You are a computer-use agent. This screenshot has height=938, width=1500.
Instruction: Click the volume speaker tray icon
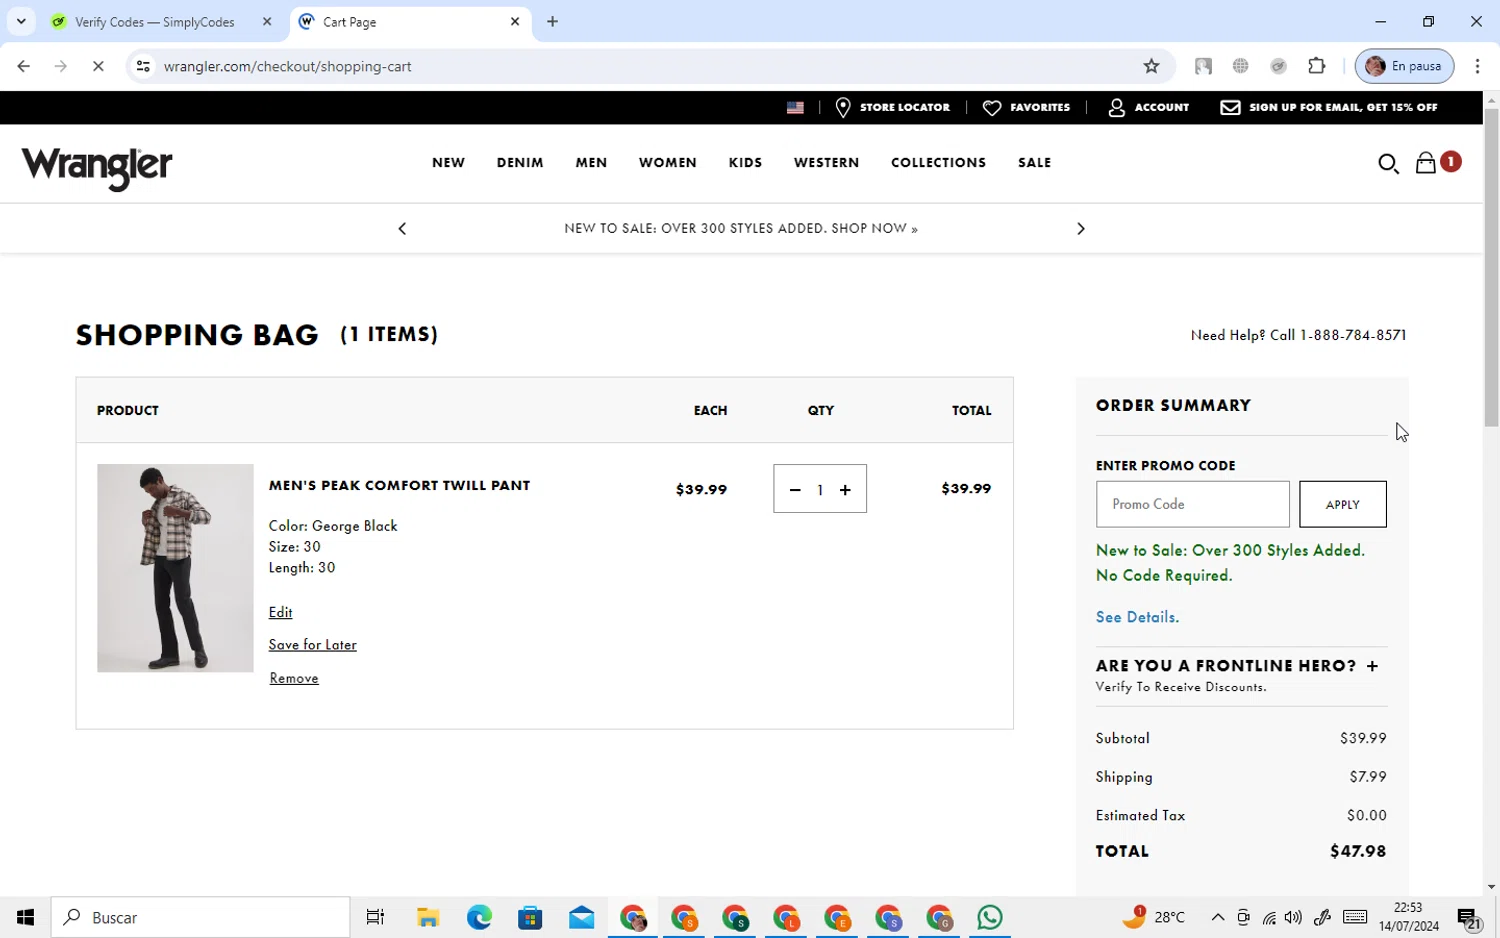1293,917
